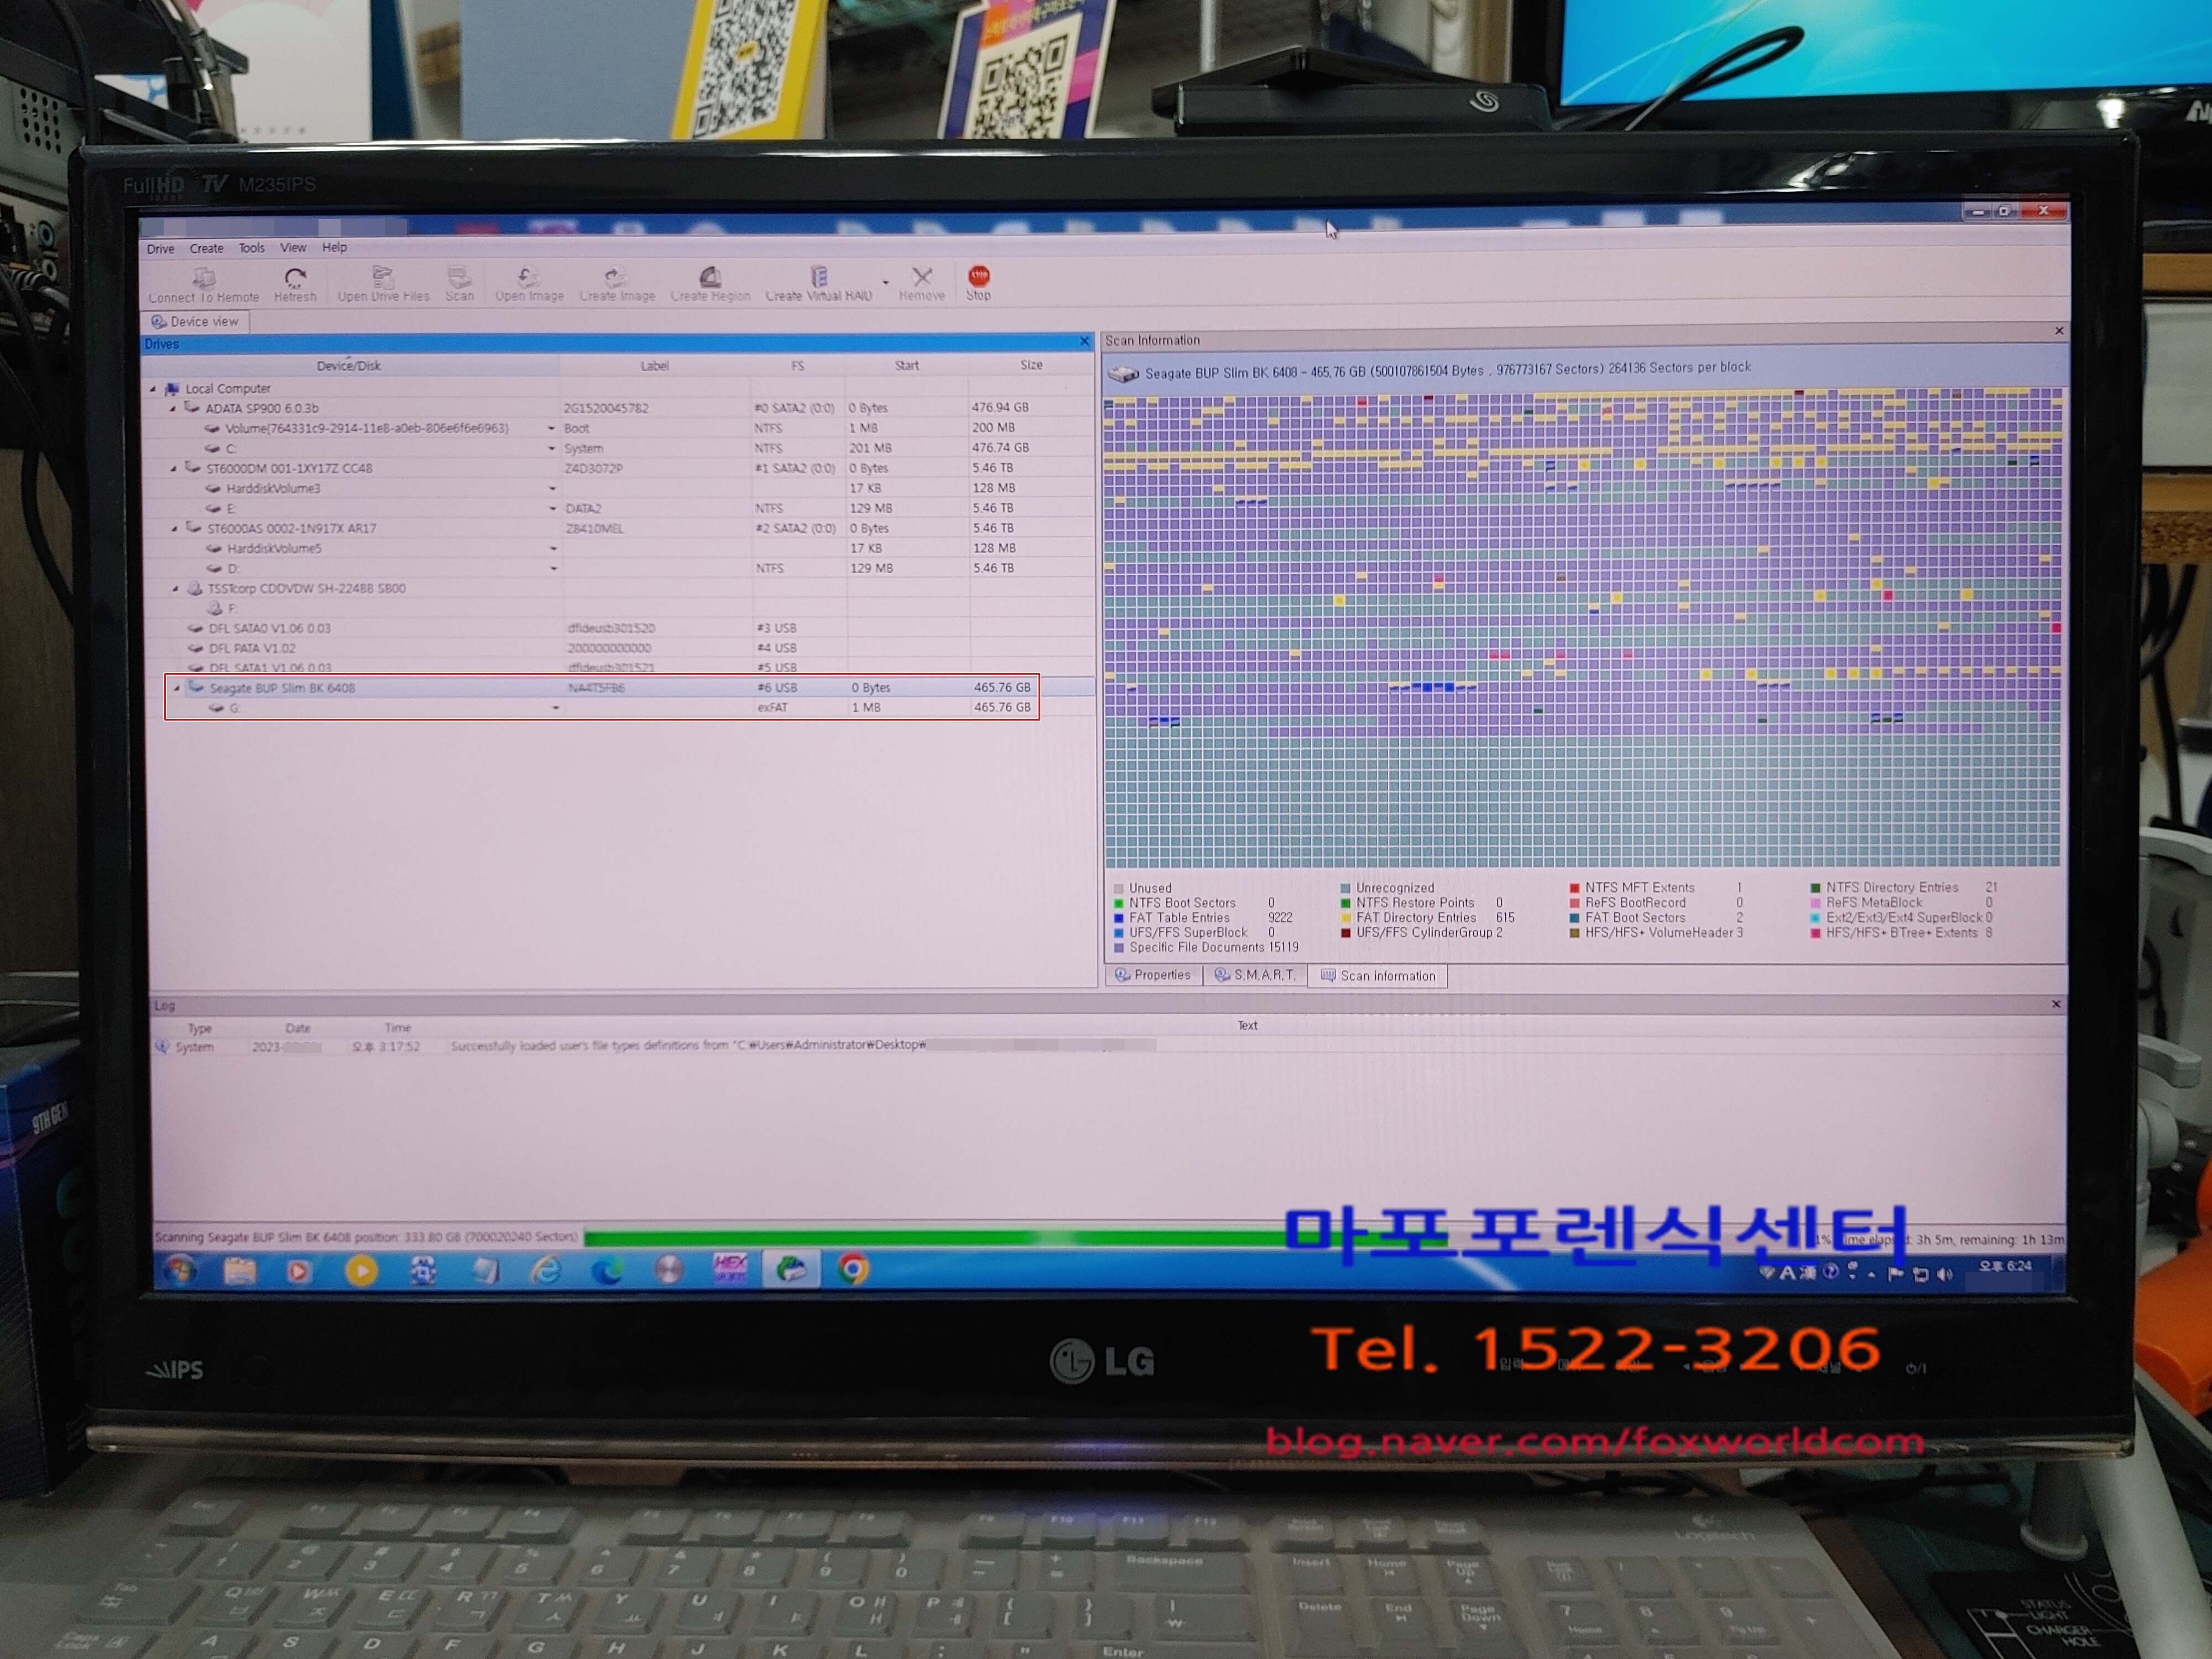Click the NTFS MFT Extents red swatch
This screenshot has width=2212, height=1659.
click(1575, 888)
